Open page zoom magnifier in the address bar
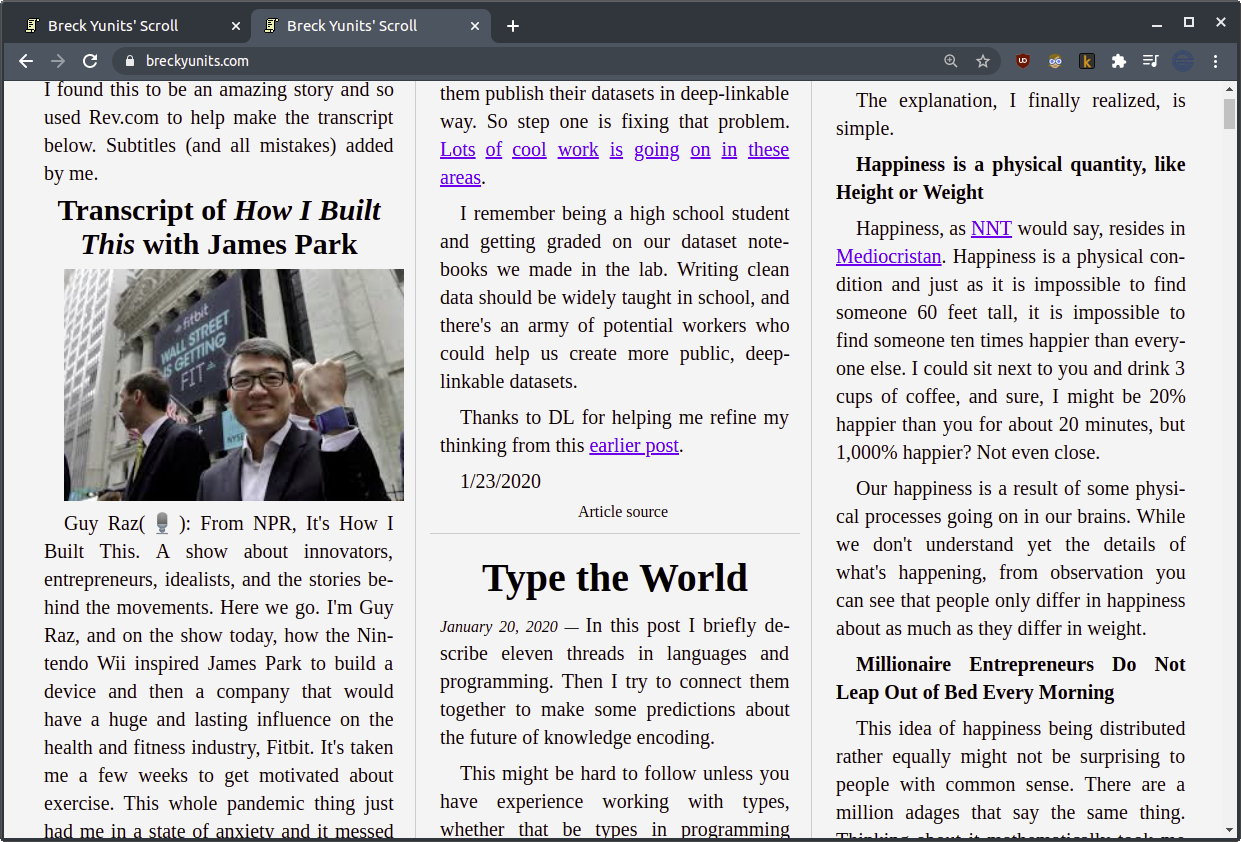Screen dimensions: 1241x842 pyautogui.click(x=949, y=61)
